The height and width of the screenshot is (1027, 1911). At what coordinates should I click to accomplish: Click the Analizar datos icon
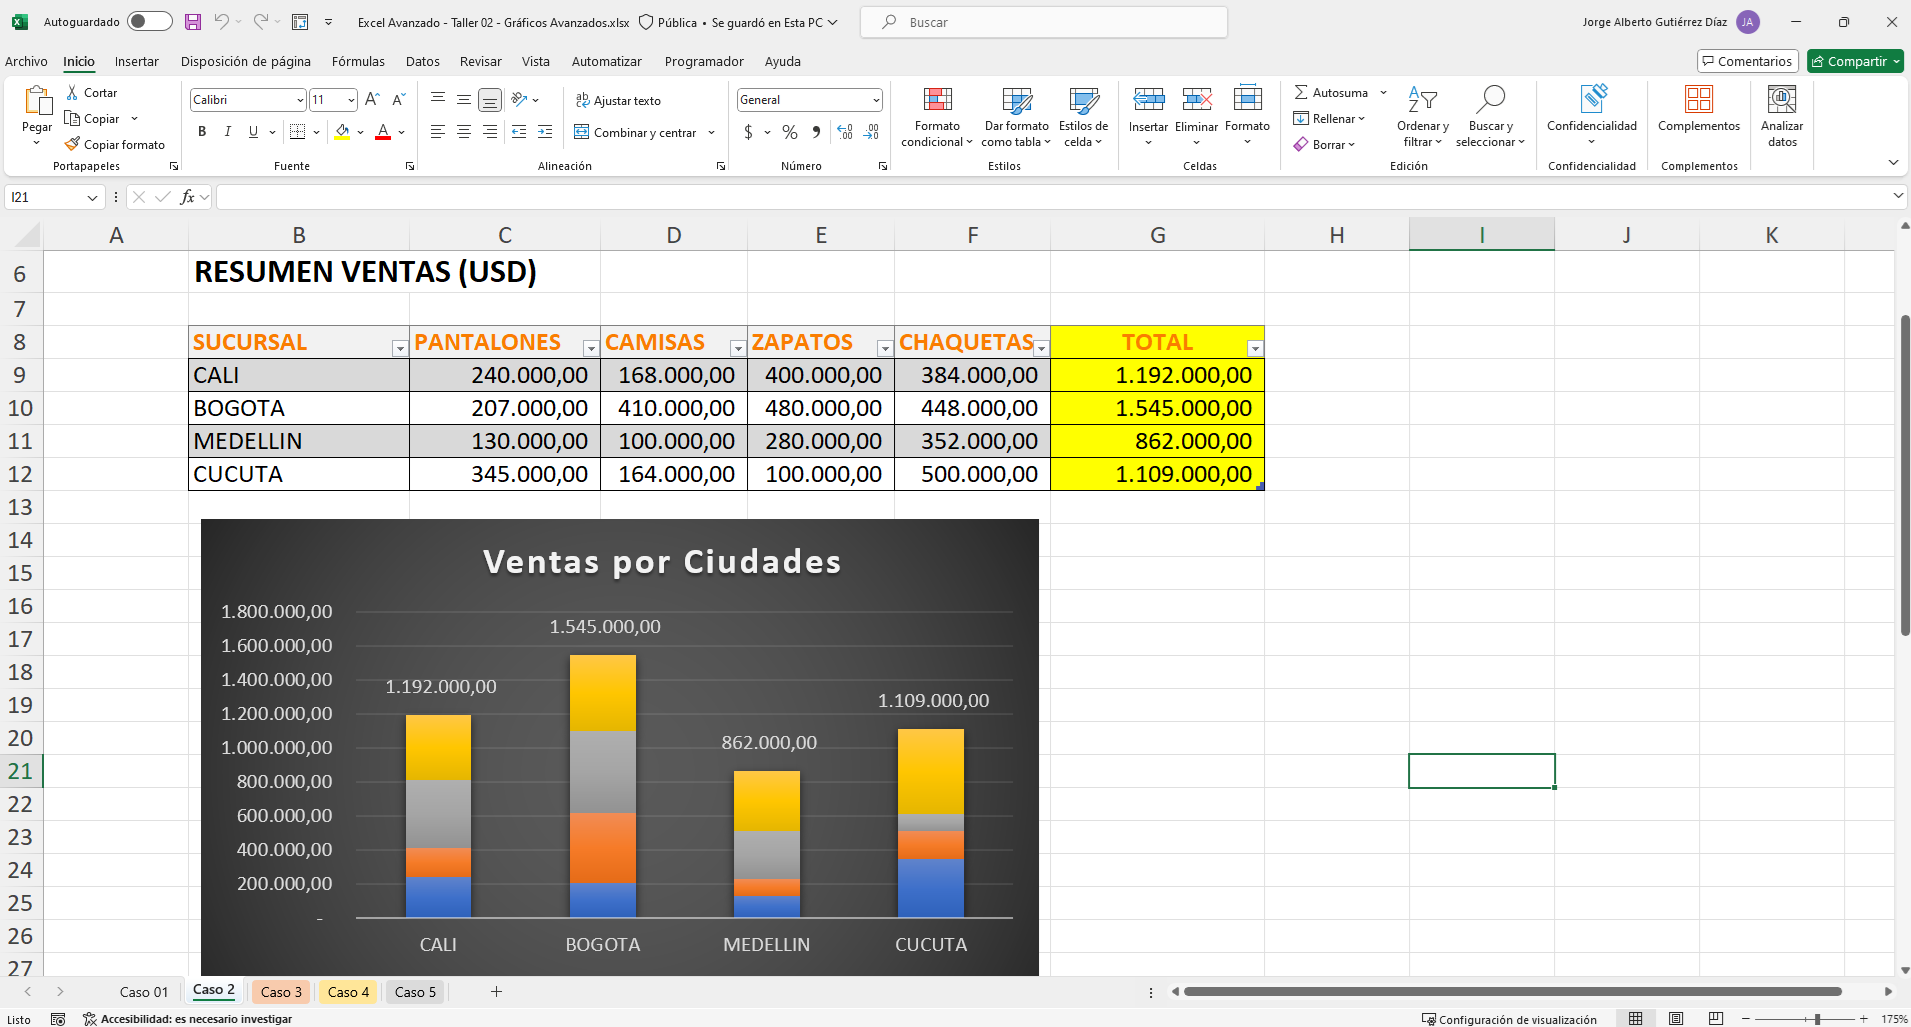point(1781,100)
